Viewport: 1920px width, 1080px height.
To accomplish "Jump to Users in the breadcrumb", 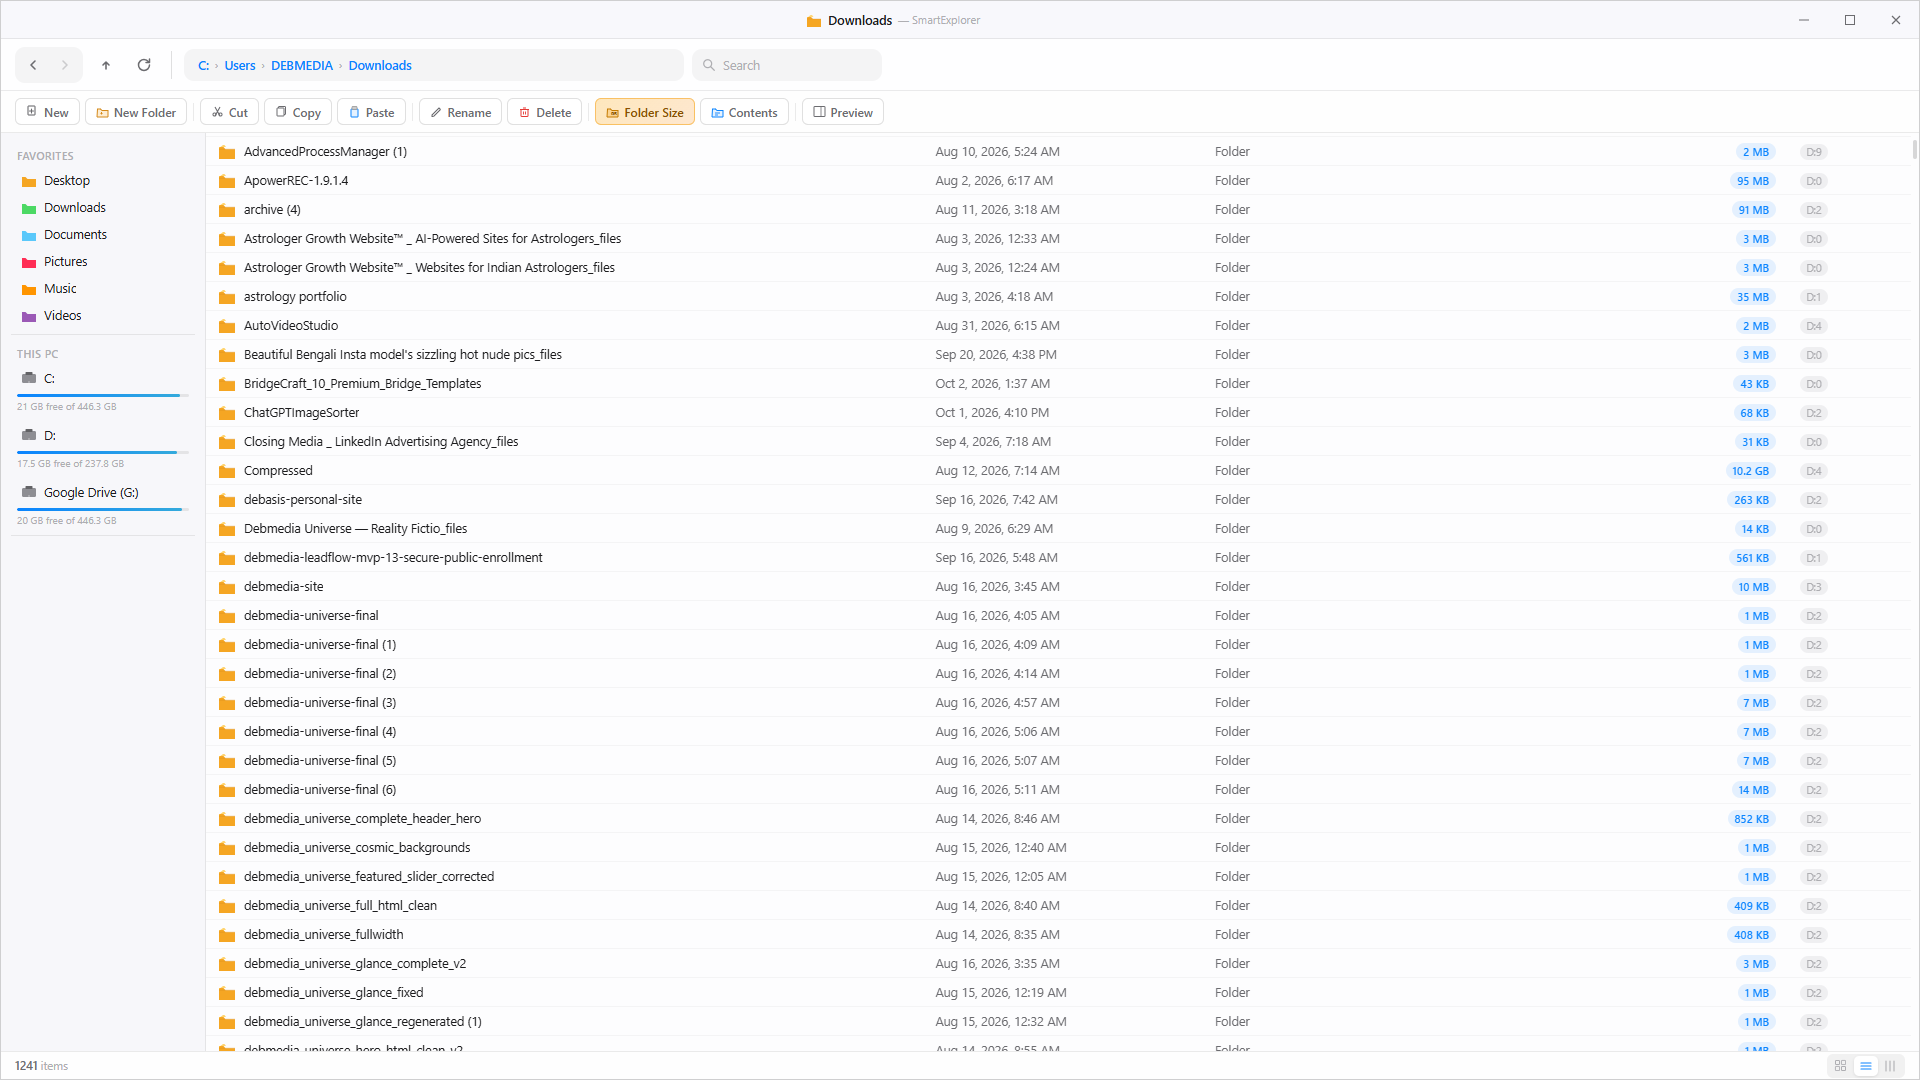I will point(240,66).
